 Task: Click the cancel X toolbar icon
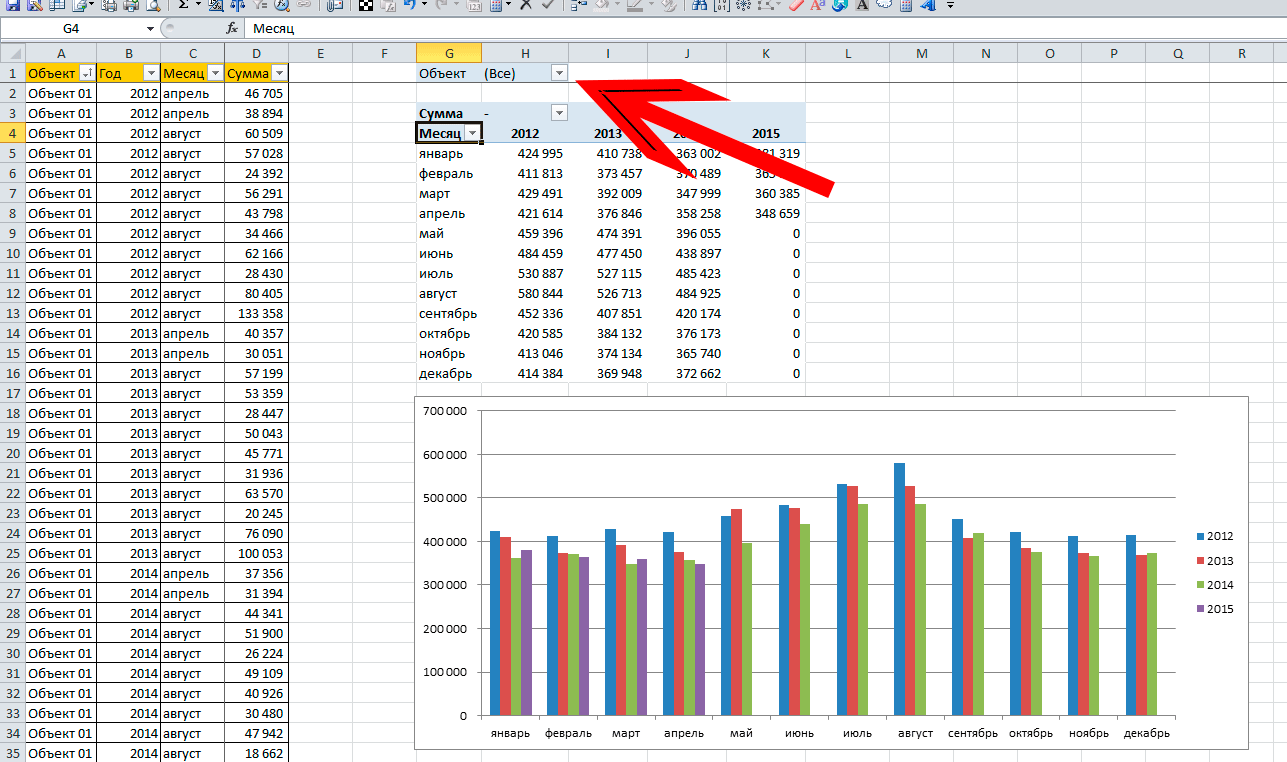524,5
